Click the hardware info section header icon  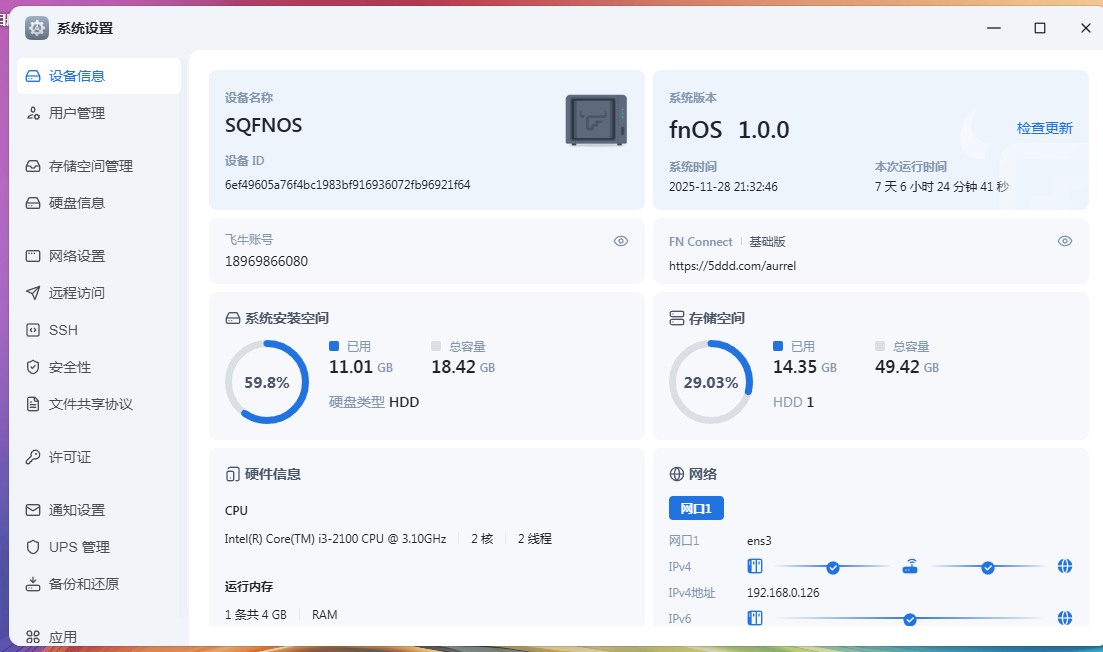(232, 474)
